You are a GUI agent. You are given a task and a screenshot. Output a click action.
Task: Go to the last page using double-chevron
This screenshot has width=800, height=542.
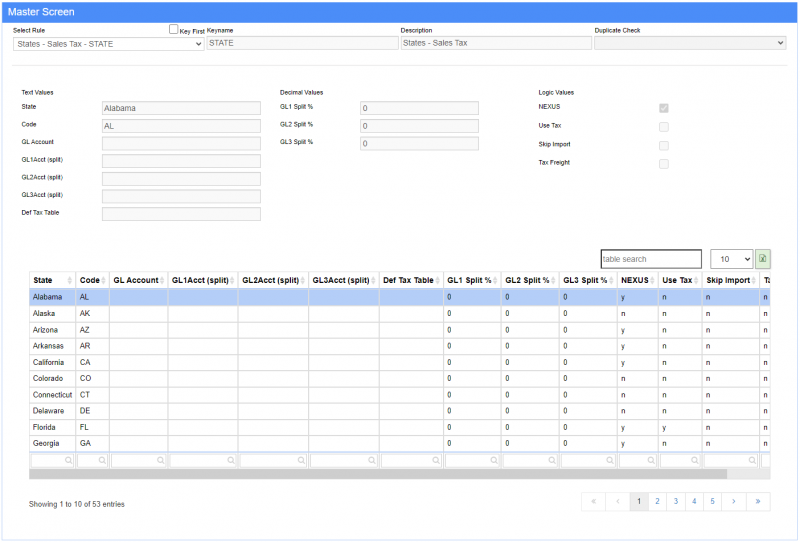click(758, 501)
